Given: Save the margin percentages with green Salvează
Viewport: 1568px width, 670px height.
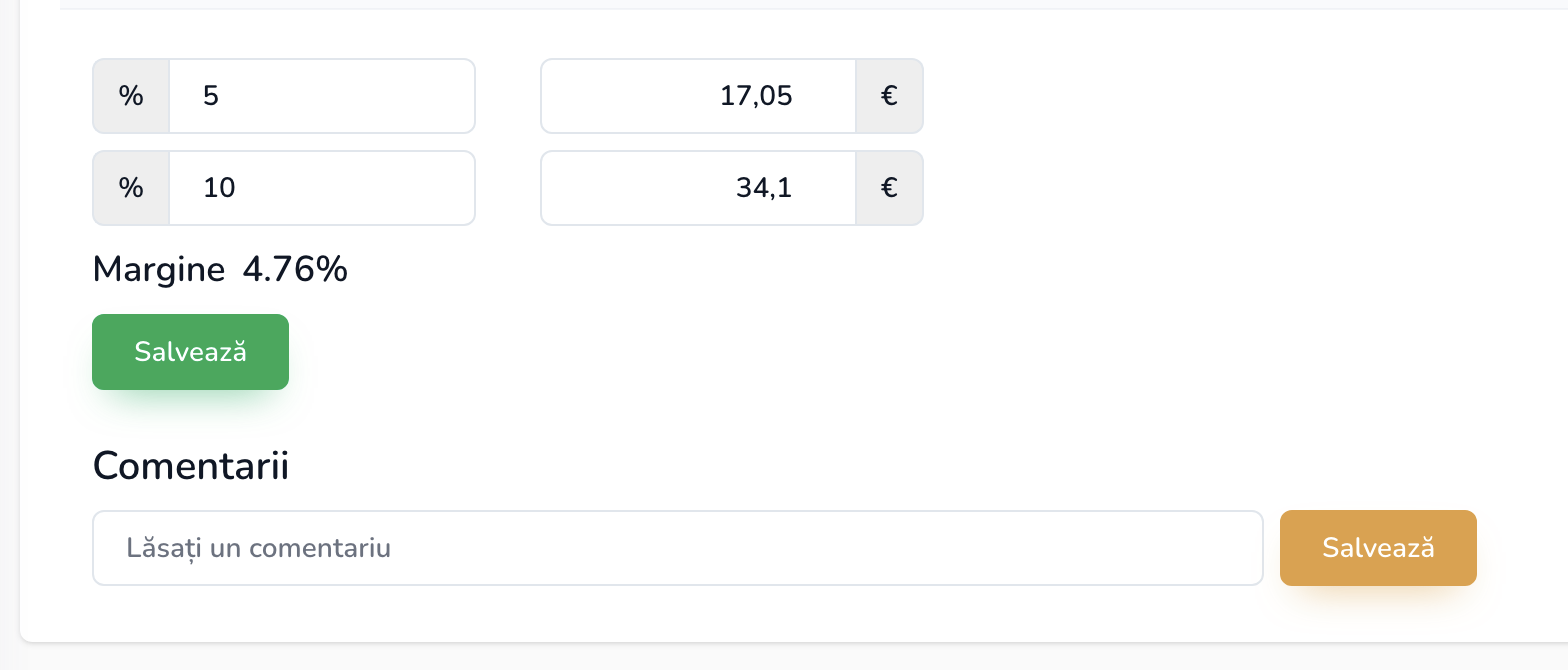Looking at the screenshot, I should pyautogui.click(x=190, y=352).
